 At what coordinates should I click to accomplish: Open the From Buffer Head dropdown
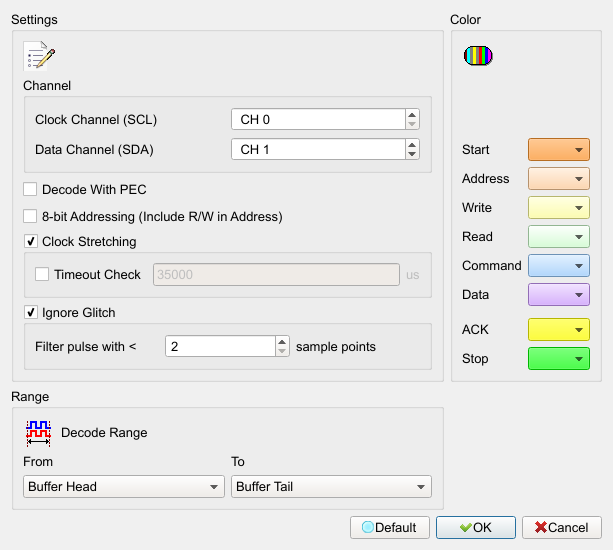[x=124, y=486]
